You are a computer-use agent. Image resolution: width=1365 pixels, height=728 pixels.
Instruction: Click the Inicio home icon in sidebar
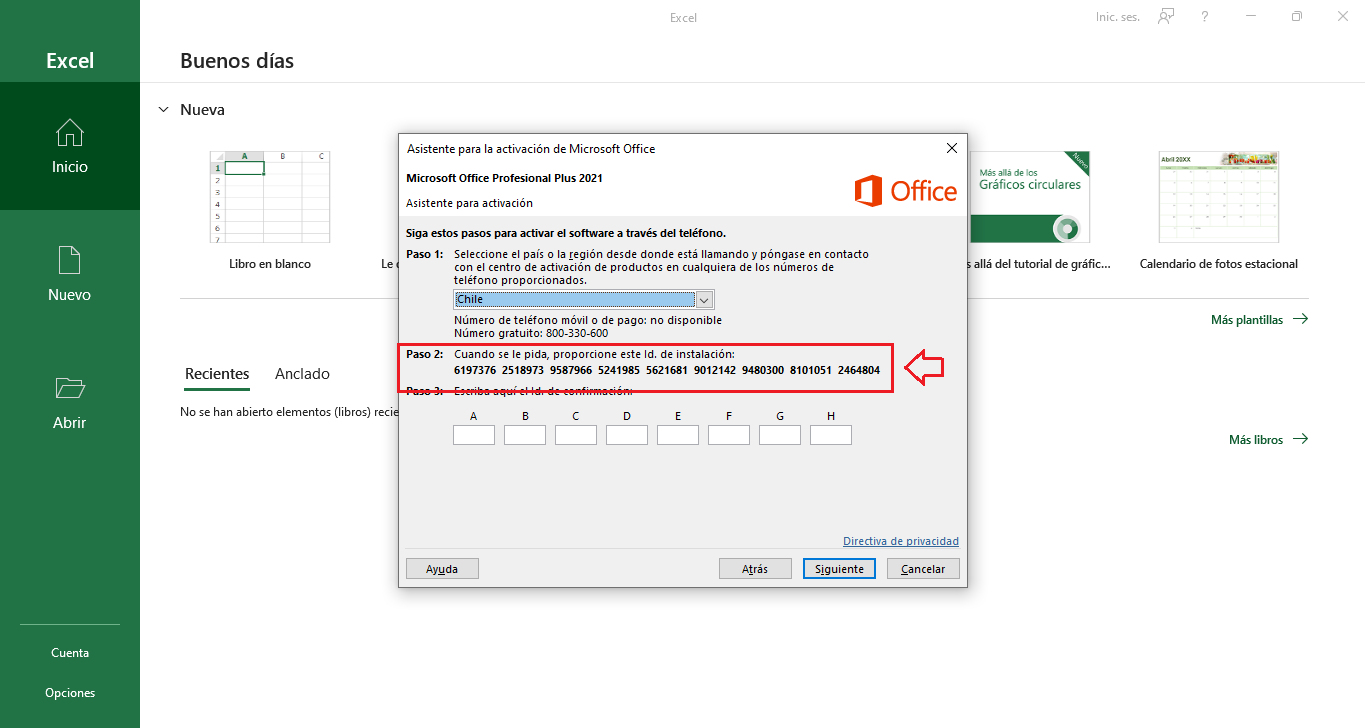[69, 133]
